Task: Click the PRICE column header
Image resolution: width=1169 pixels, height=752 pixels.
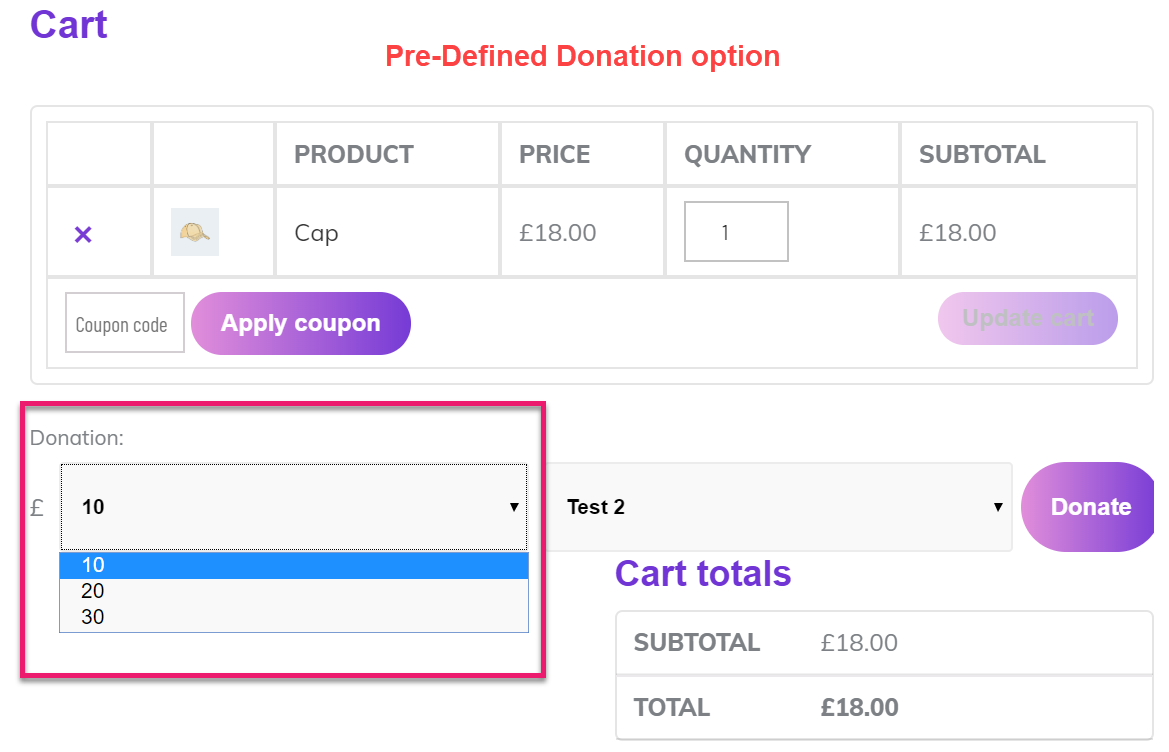Action: [x=555, y=155]
